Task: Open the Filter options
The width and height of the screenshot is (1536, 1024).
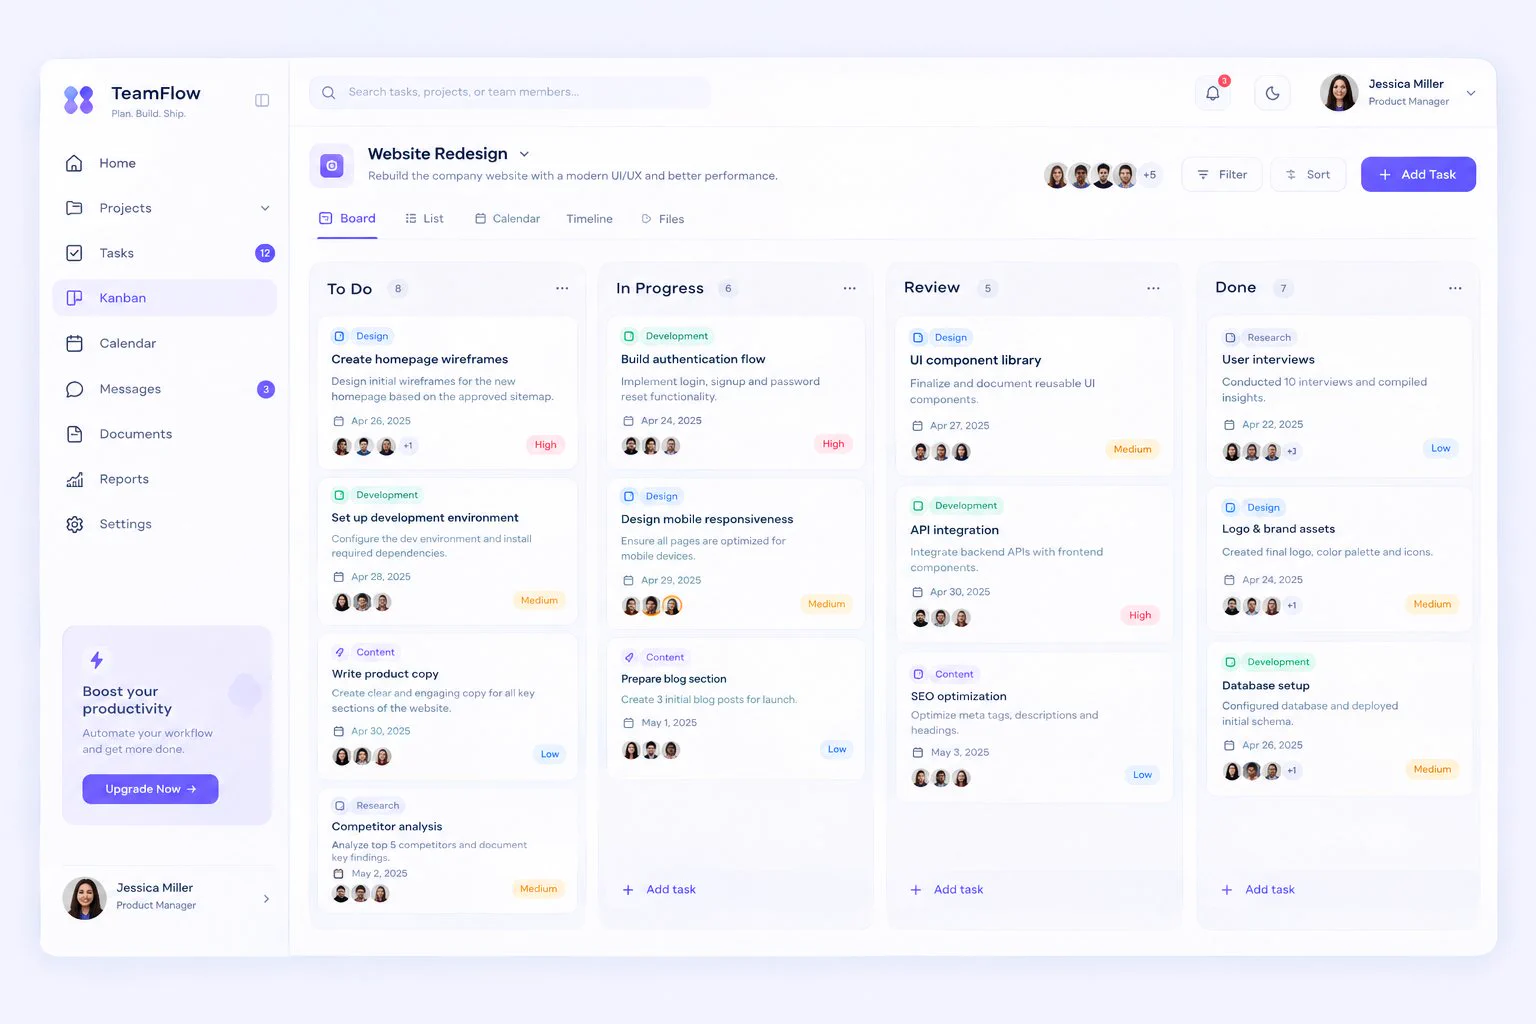Action: [x=1222, y=175]
